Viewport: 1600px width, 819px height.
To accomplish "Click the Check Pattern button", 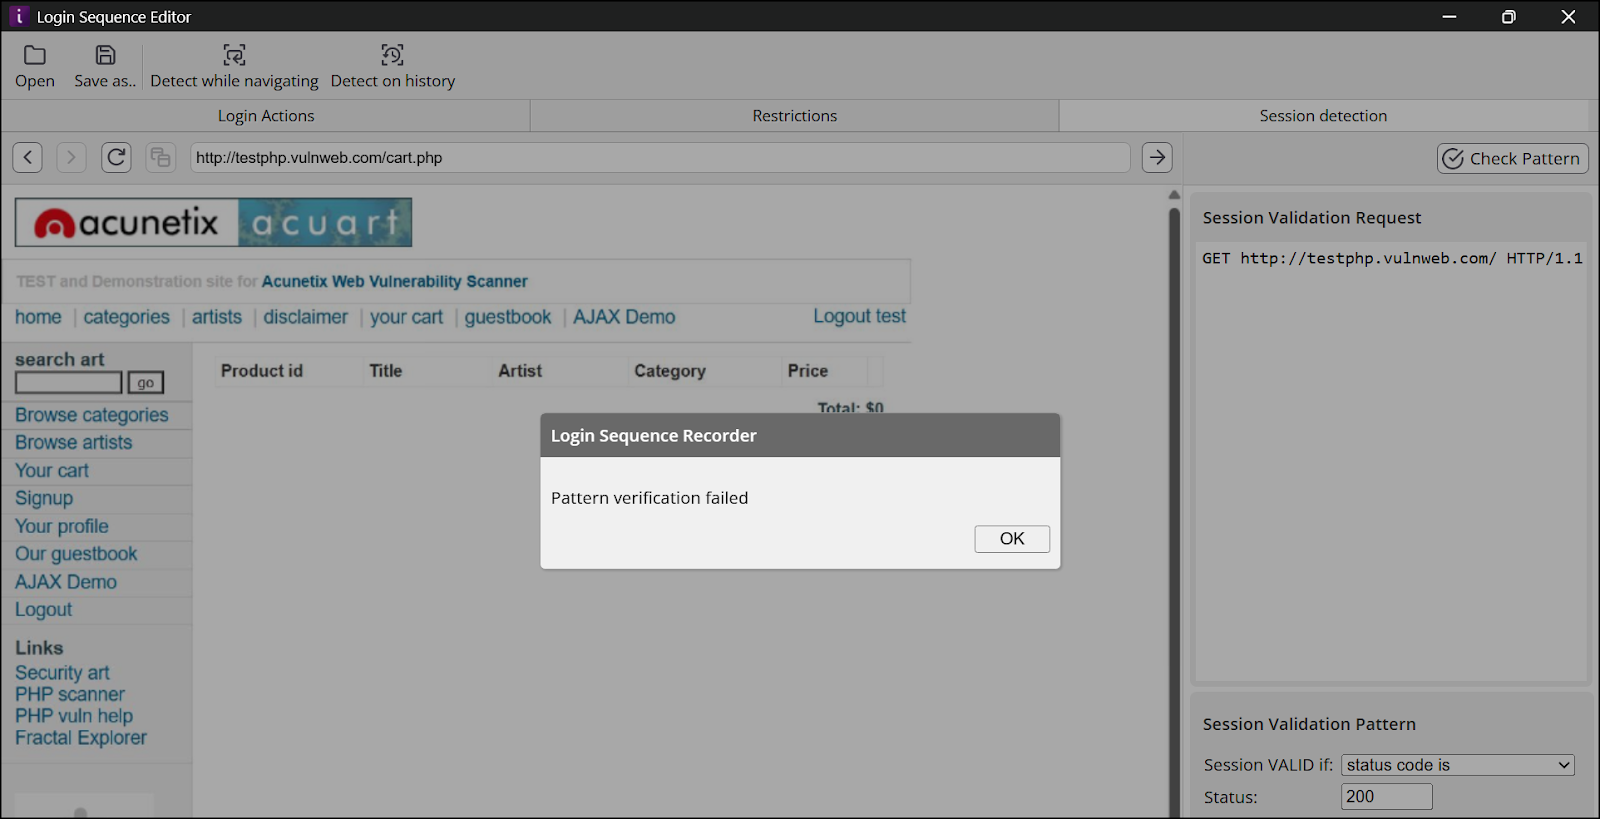I will (x=1512, y=158).
